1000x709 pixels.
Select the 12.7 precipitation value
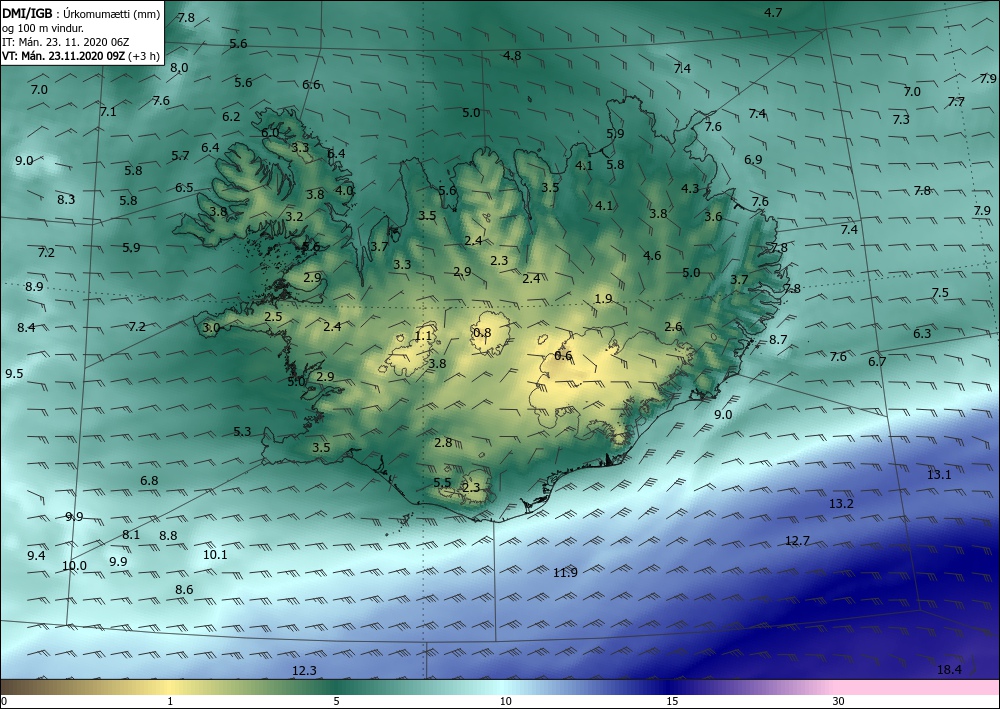797,541
